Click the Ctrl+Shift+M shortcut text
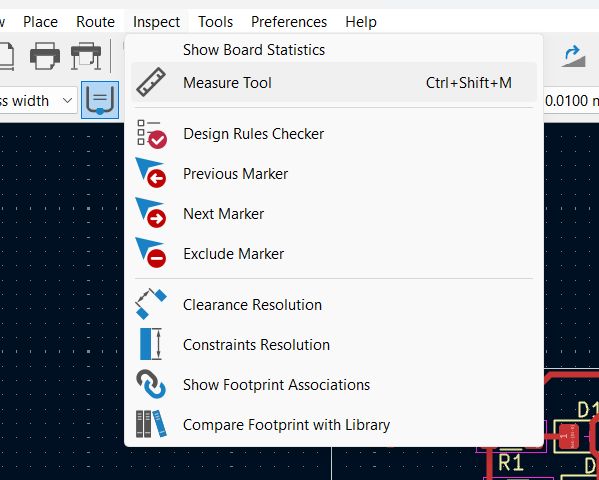 click(x=469, y=83)
